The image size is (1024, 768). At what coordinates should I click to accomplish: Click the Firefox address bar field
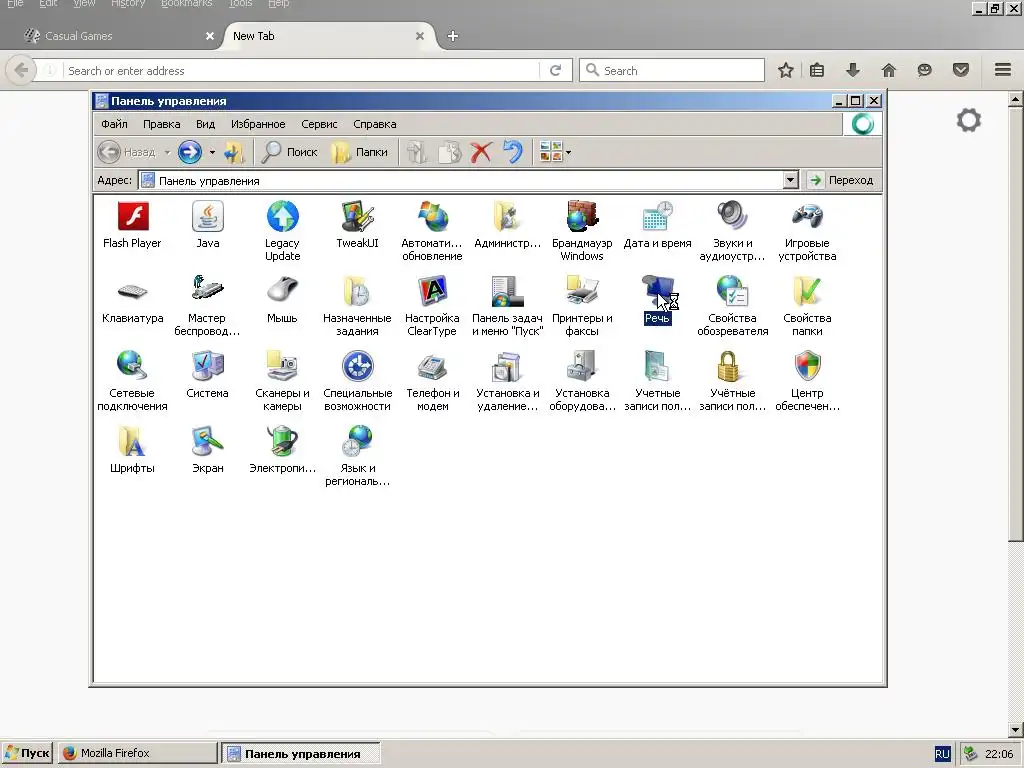click(x=302, y=71)
